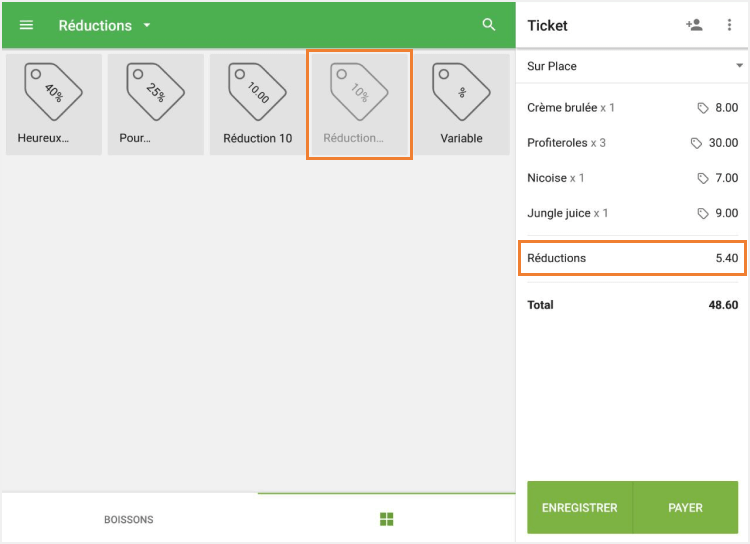Open the Nicoise ticket item
Image resolution: width=750 pixels, height=544 pixels.
coord(632,178)
